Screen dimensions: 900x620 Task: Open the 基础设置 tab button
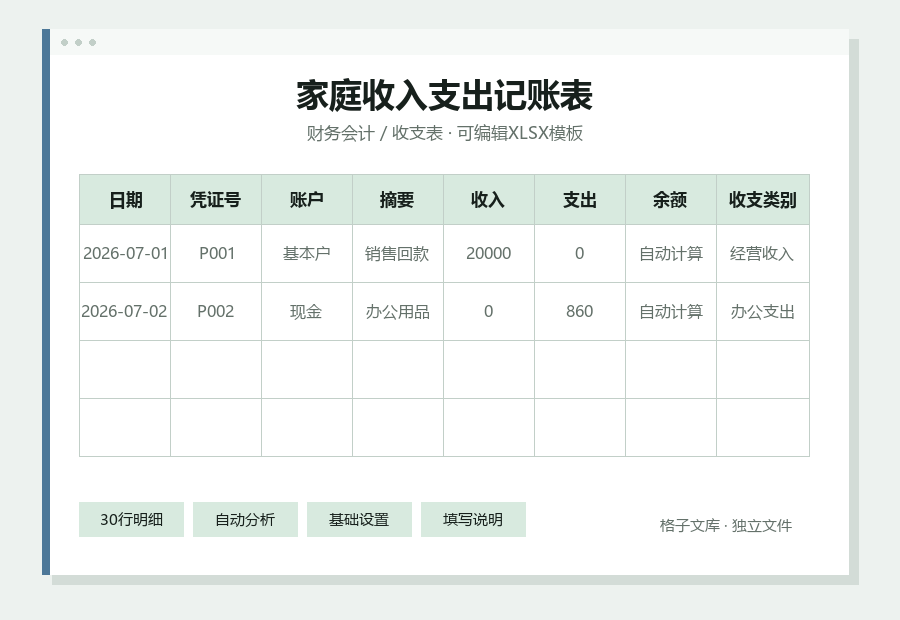359,520
